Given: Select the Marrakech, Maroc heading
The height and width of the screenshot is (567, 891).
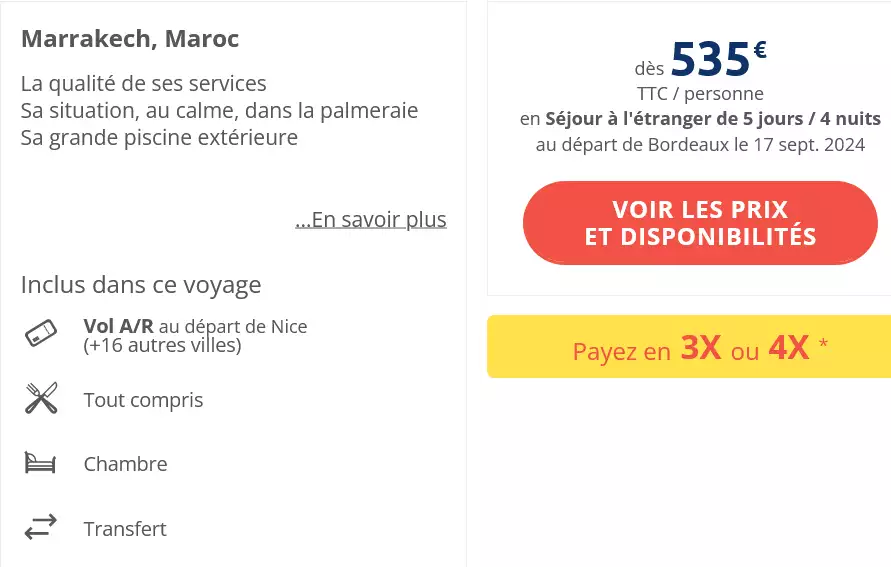Looking at the screenshot, I should 130,39.
